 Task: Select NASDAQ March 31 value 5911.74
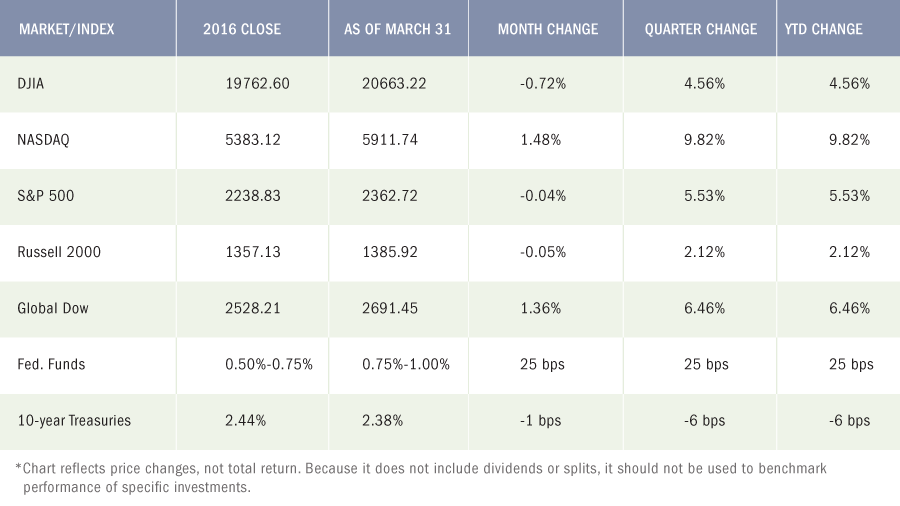point(390,140)
